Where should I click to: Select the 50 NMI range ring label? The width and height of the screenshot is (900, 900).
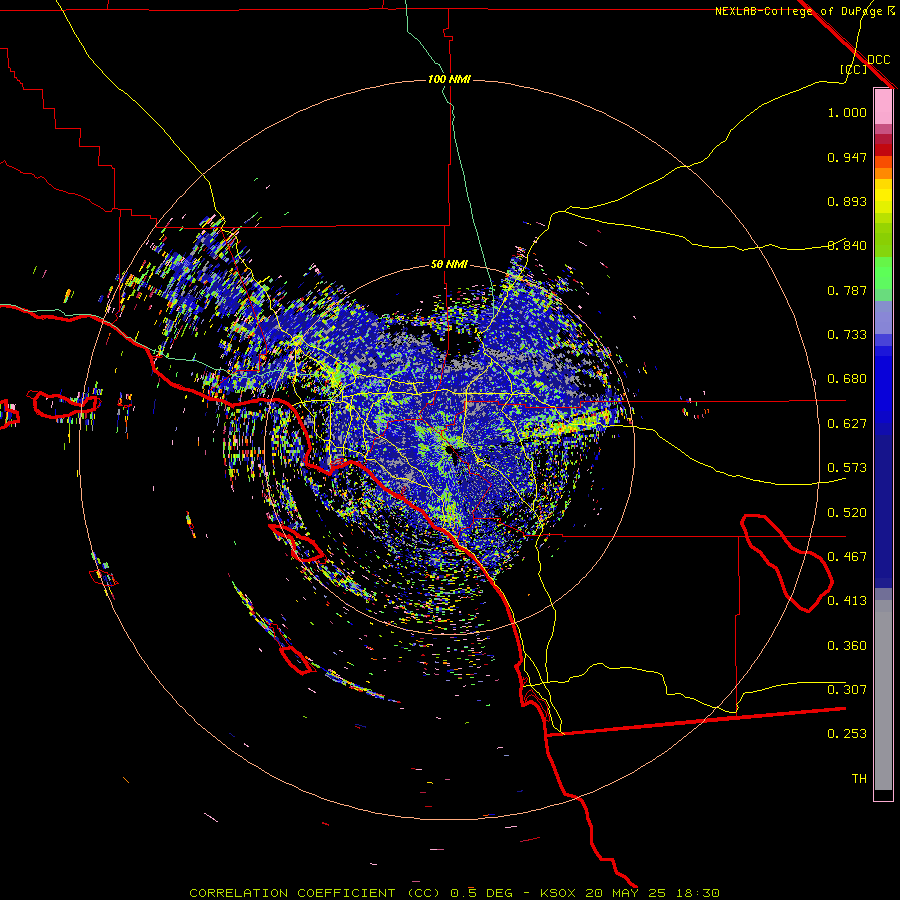tap(449, 265)
